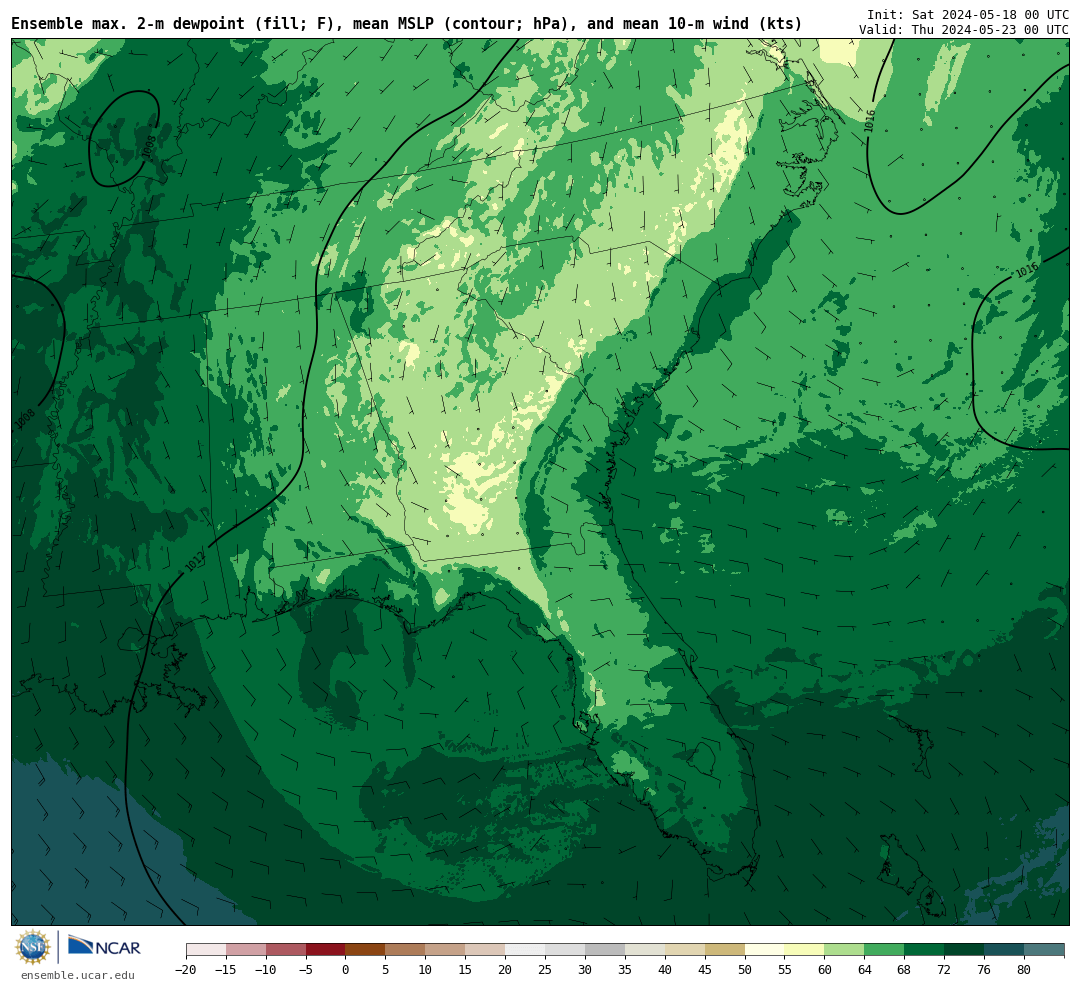
Task: Pick the colorbar swatch between 50 and 55
Action: tap(765, 950)
